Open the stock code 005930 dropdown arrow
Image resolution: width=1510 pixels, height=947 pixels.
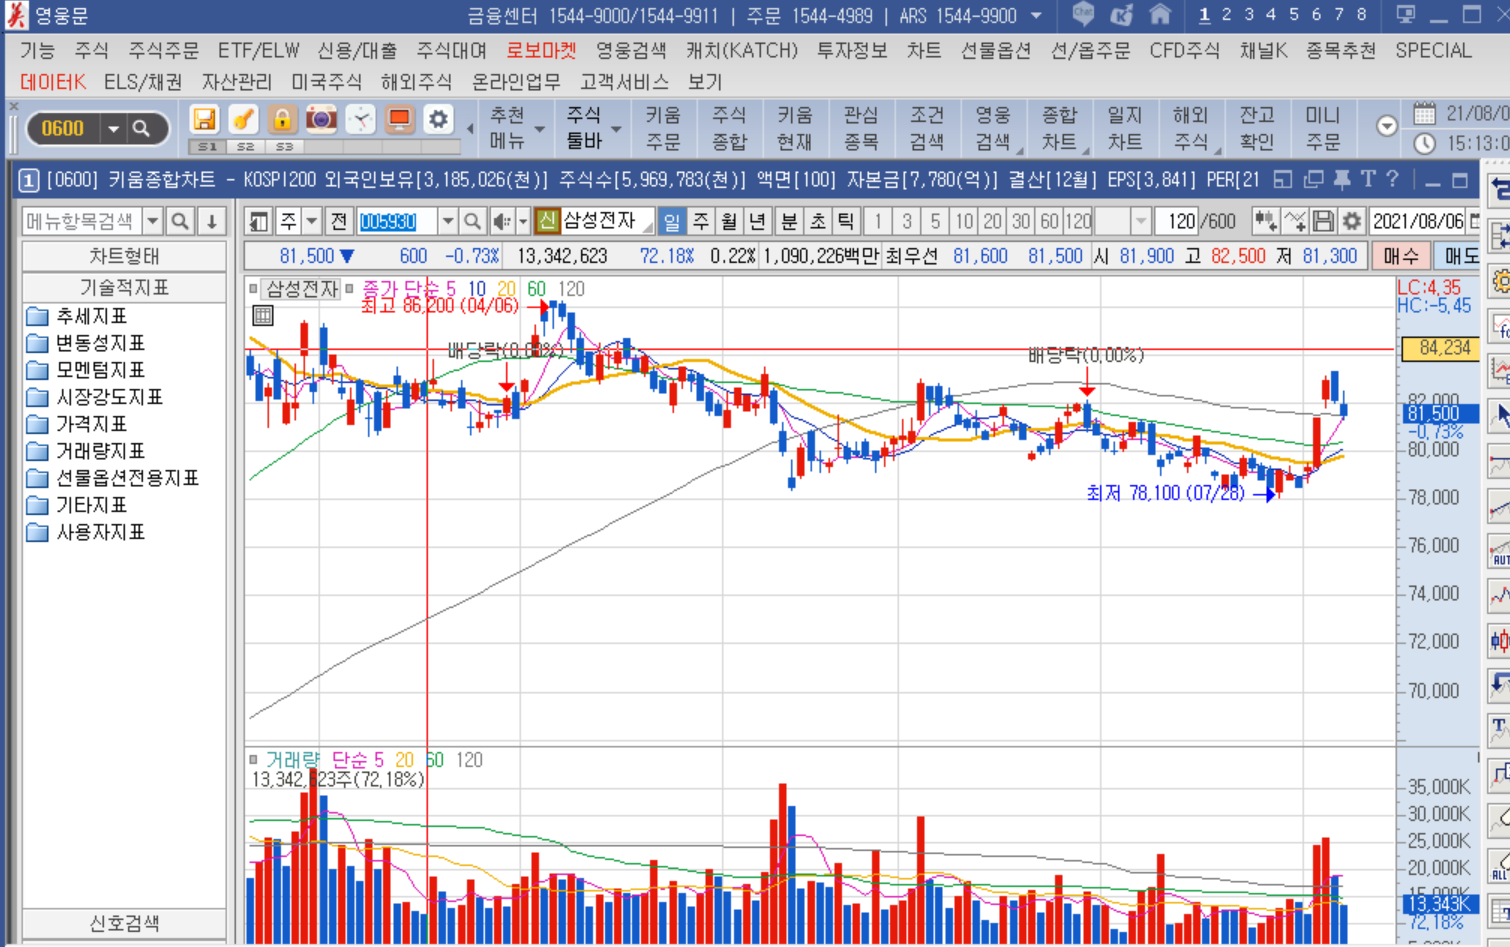pos(448,221)
